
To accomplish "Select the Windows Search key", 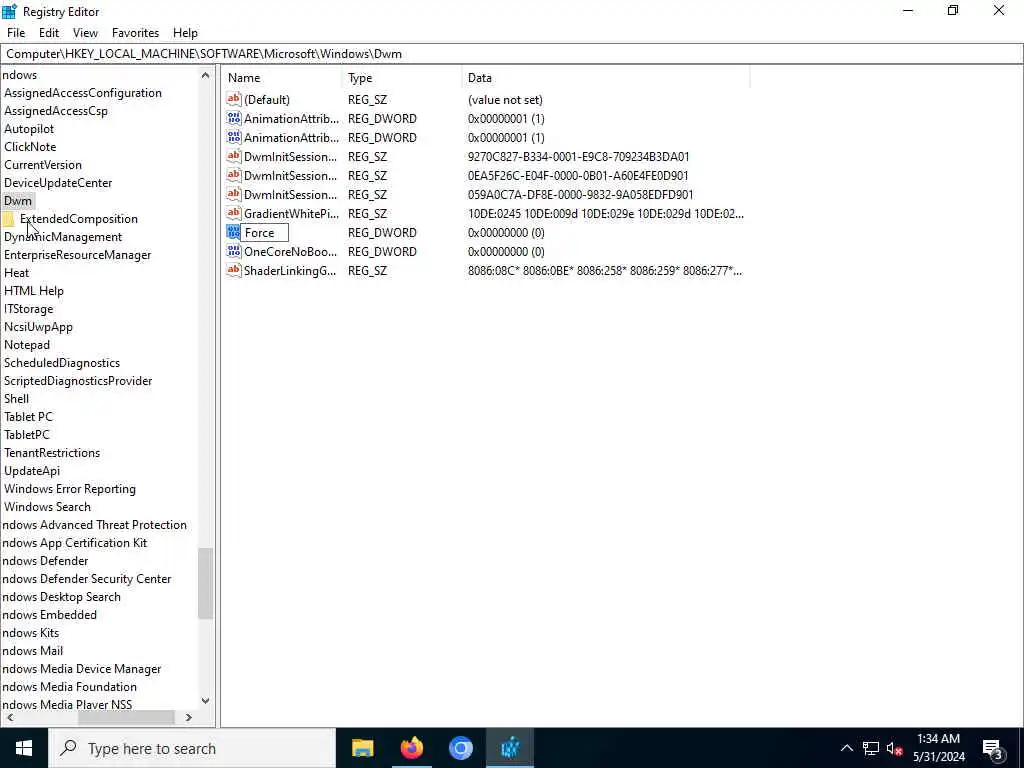I will click(x=47, y=507).
